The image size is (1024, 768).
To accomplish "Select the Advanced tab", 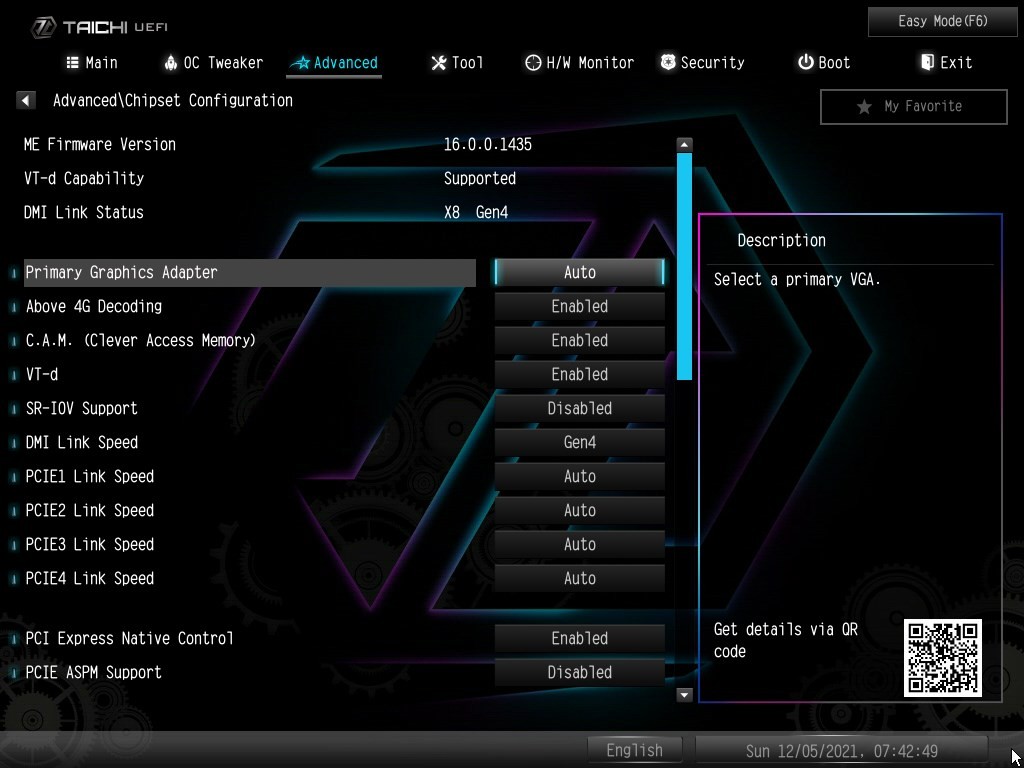I will click(x=334, y=63).
